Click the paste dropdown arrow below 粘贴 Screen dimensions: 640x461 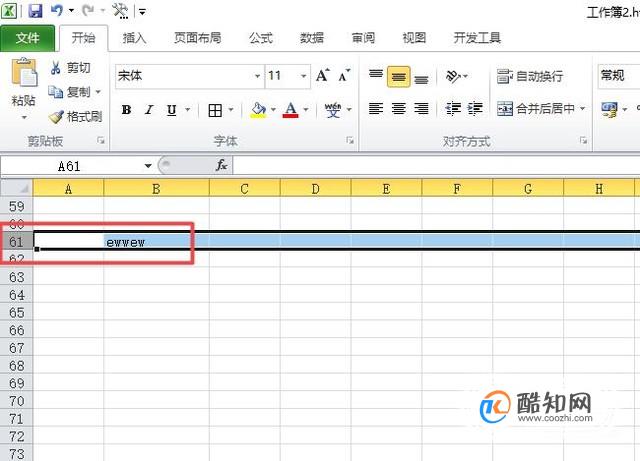(x=24, y=118)
